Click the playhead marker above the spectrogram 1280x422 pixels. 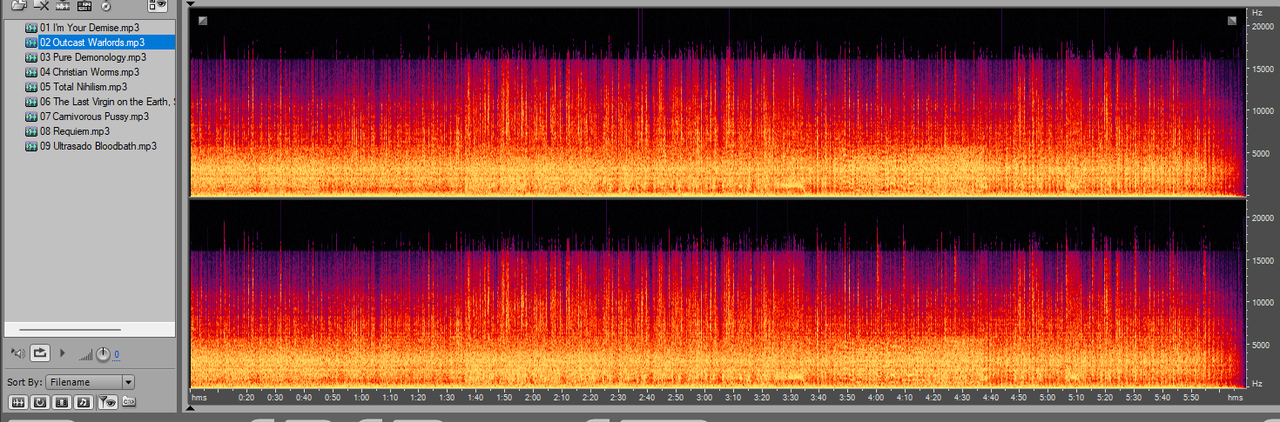point(192,3)
